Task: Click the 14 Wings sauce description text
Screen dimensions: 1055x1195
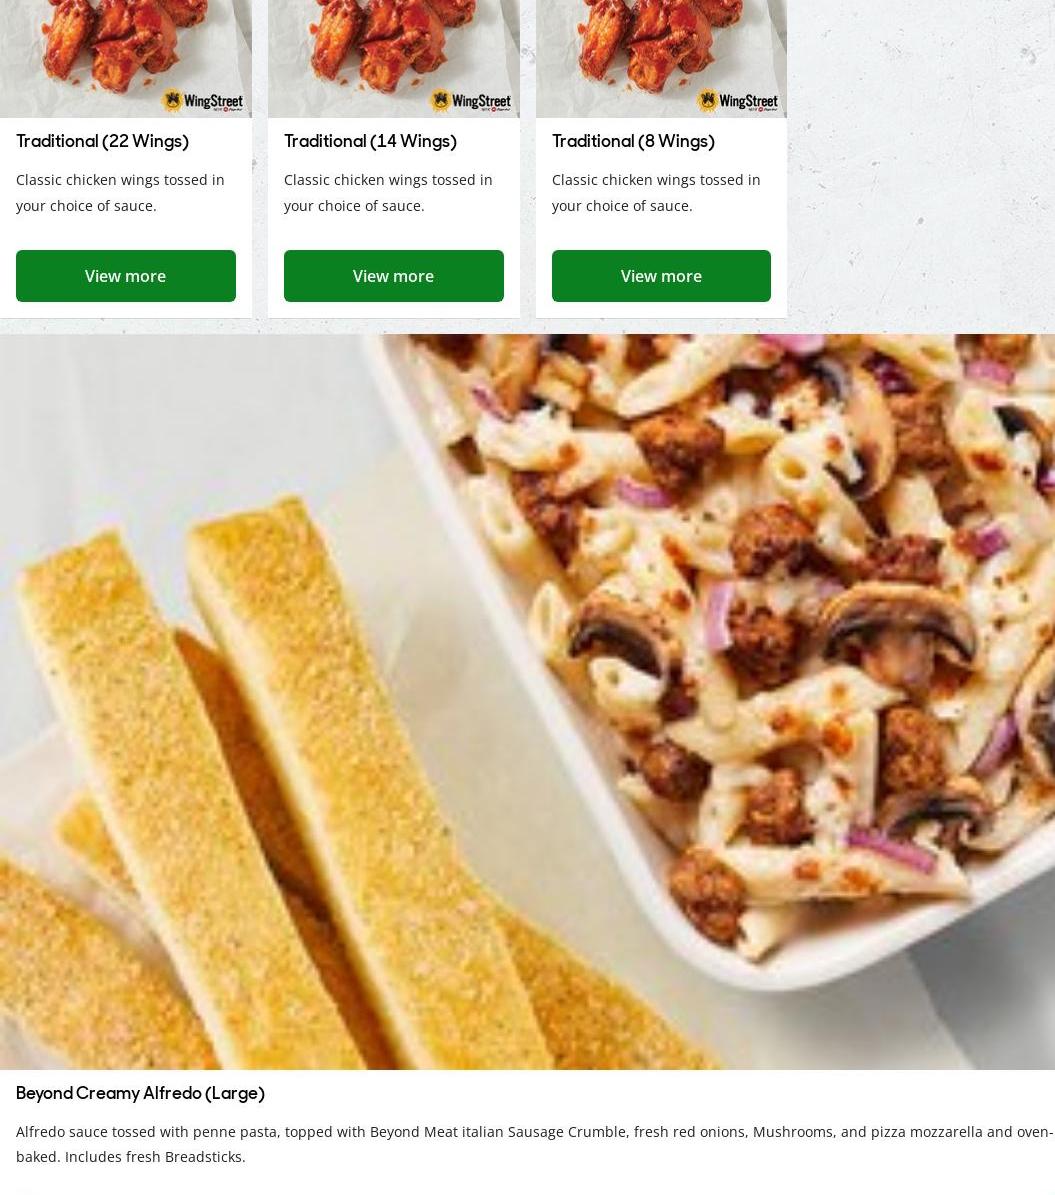Action: [x=388, y=193]
